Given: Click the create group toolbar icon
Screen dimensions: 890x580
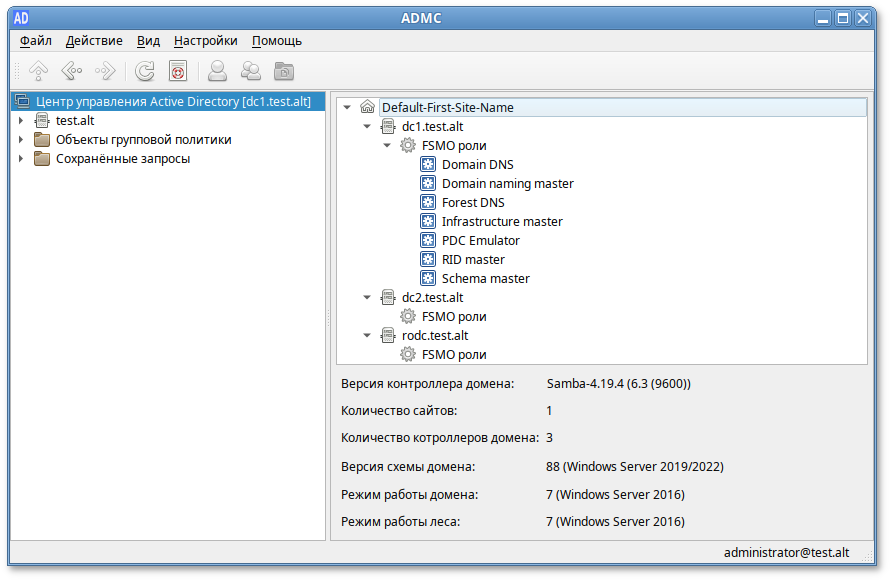Looking at the screenshot, I should 251,71.
